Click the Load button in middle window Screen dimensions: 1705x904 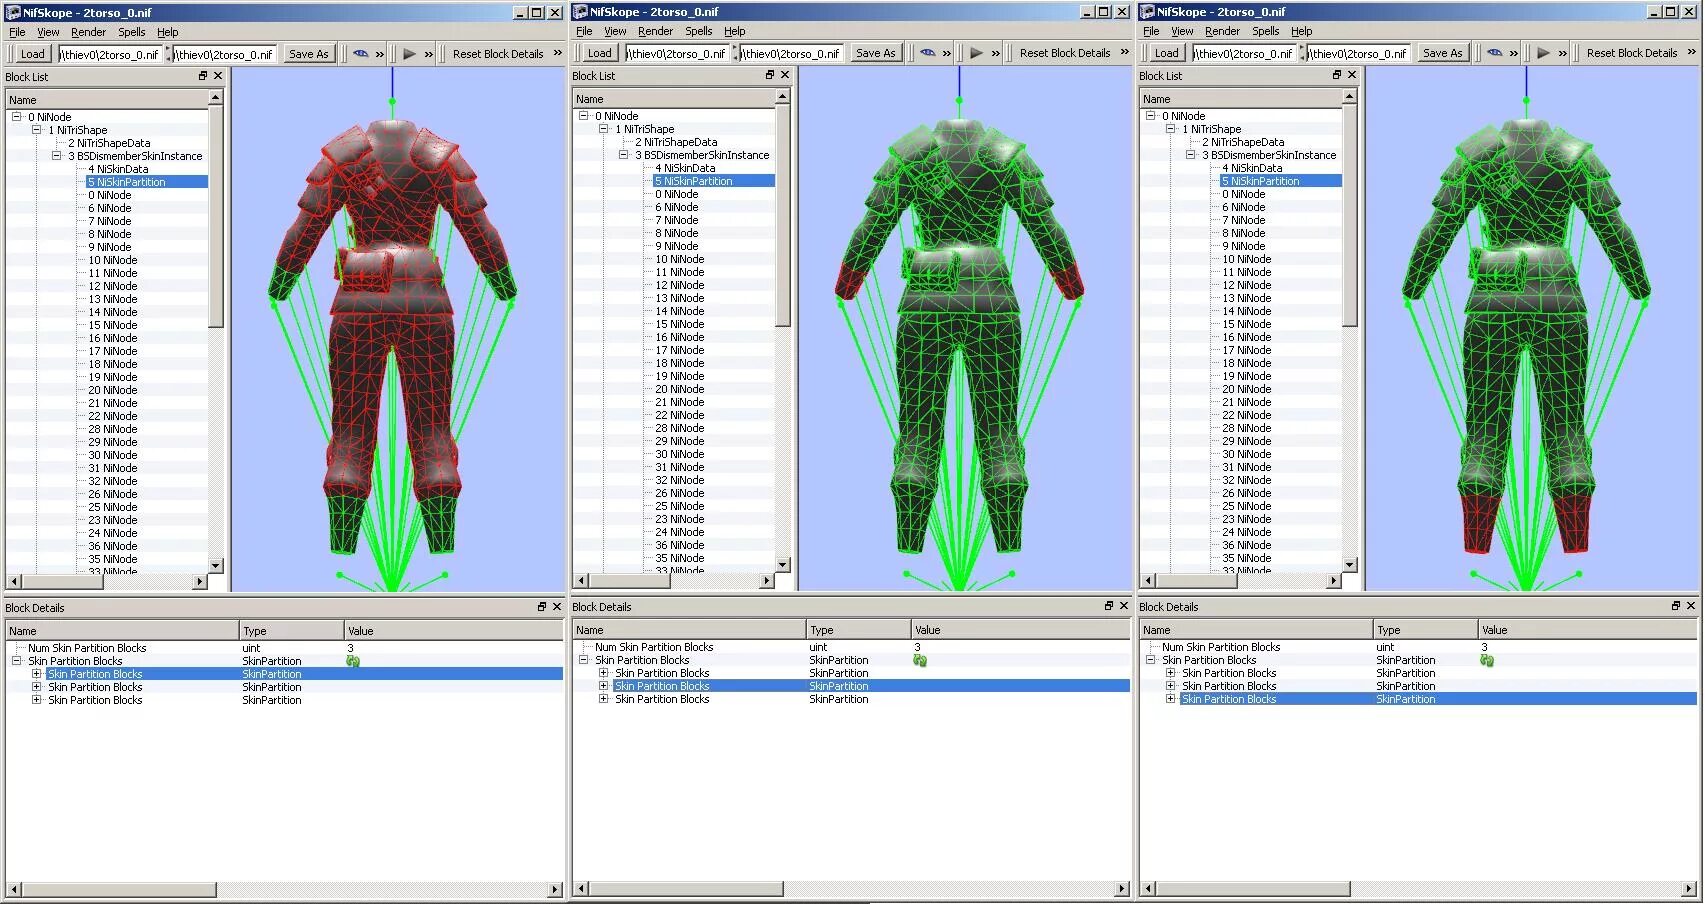(599, 53)
